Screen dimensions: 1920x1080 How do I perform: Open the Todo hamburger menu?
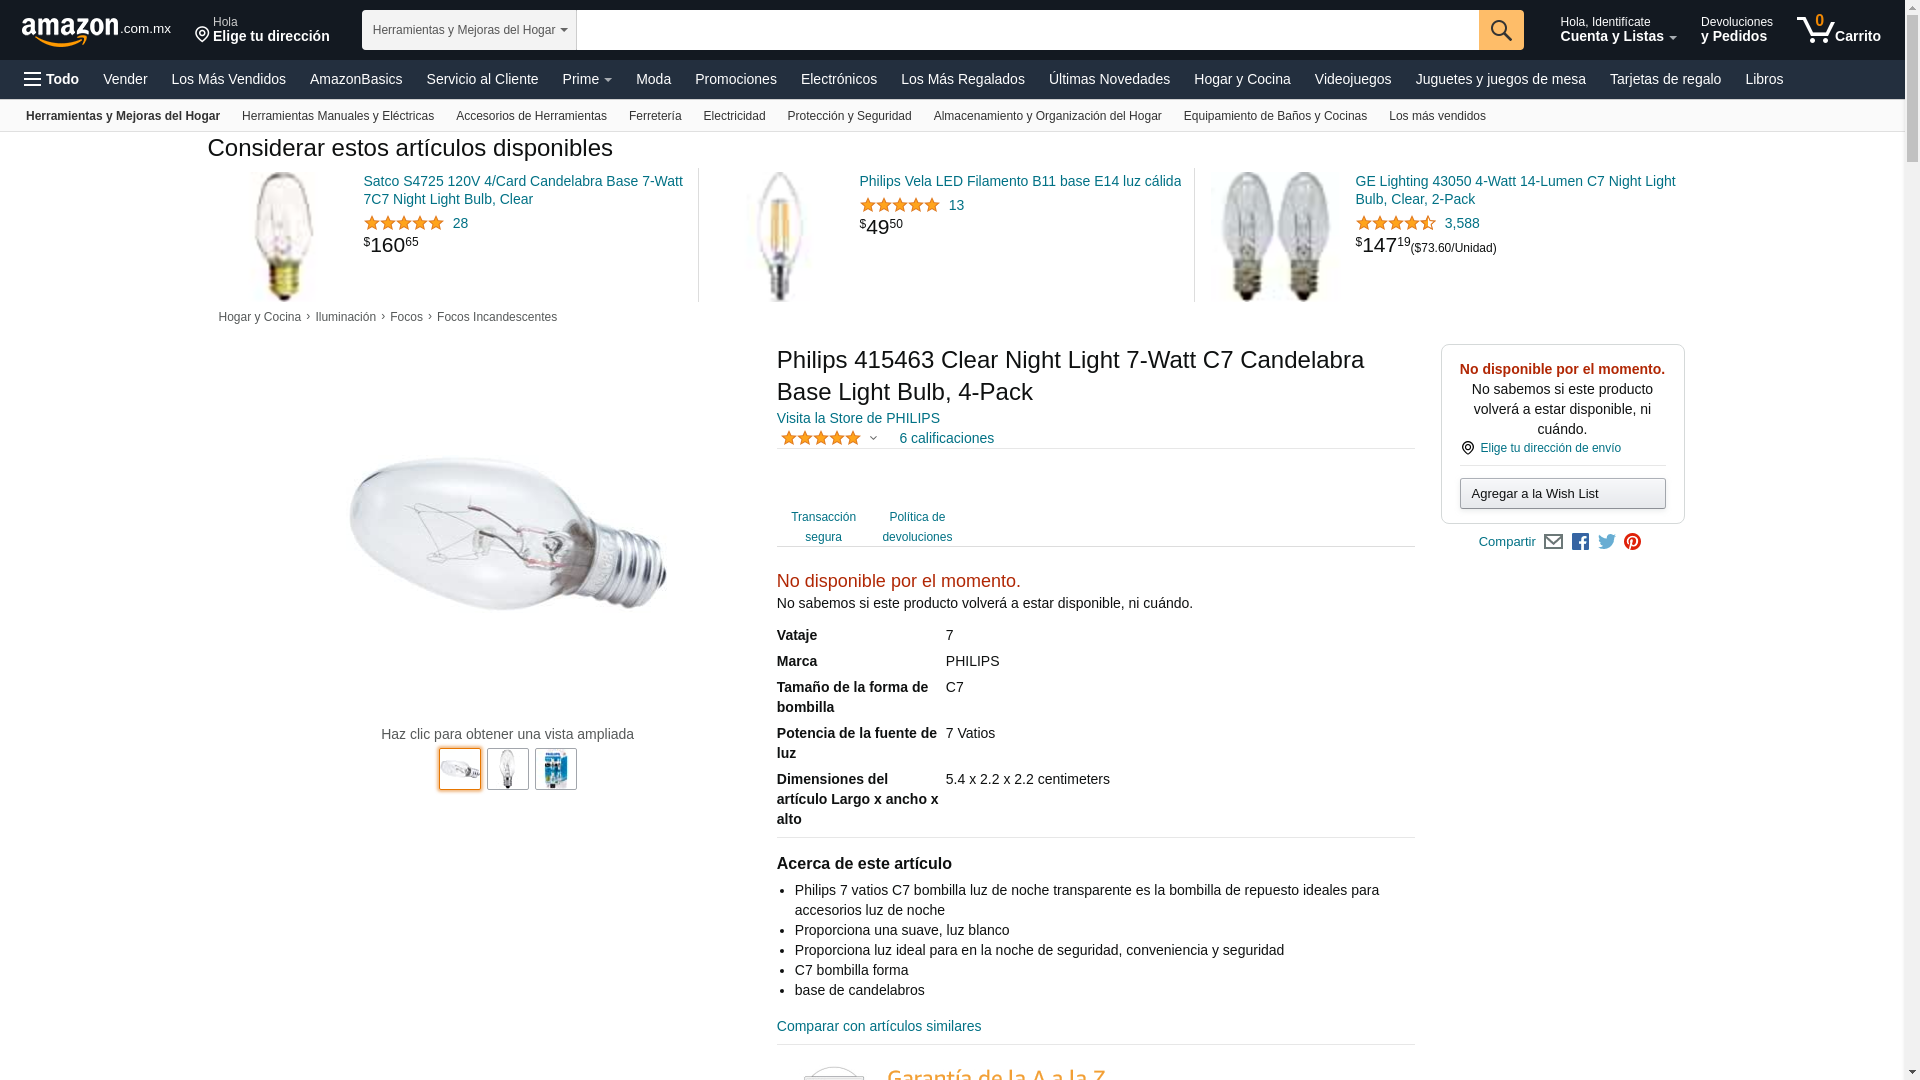click(x=52, y=79)
